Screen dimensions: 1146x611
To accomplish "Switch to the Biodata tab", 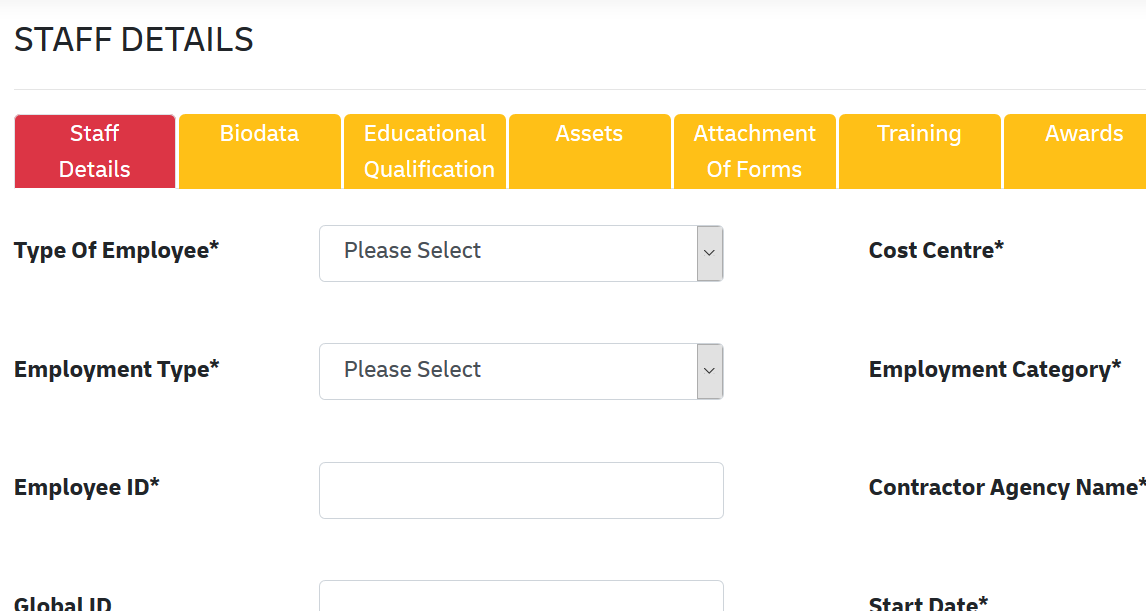I will [260, 151].
